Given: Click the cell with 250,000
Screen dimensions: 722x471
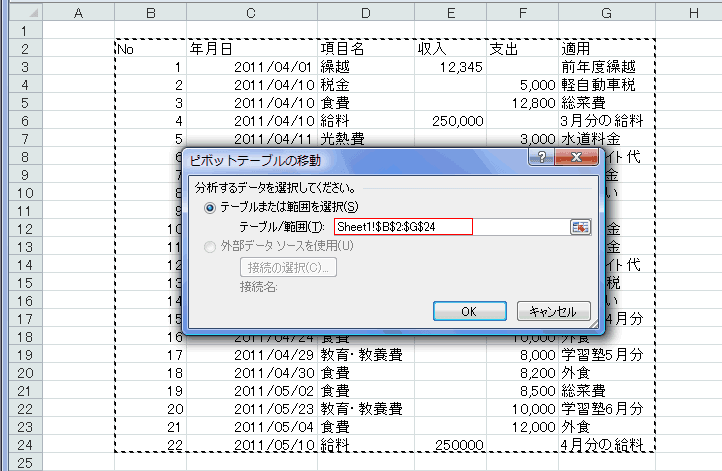Looking at the screenshot, I should 451,121.
